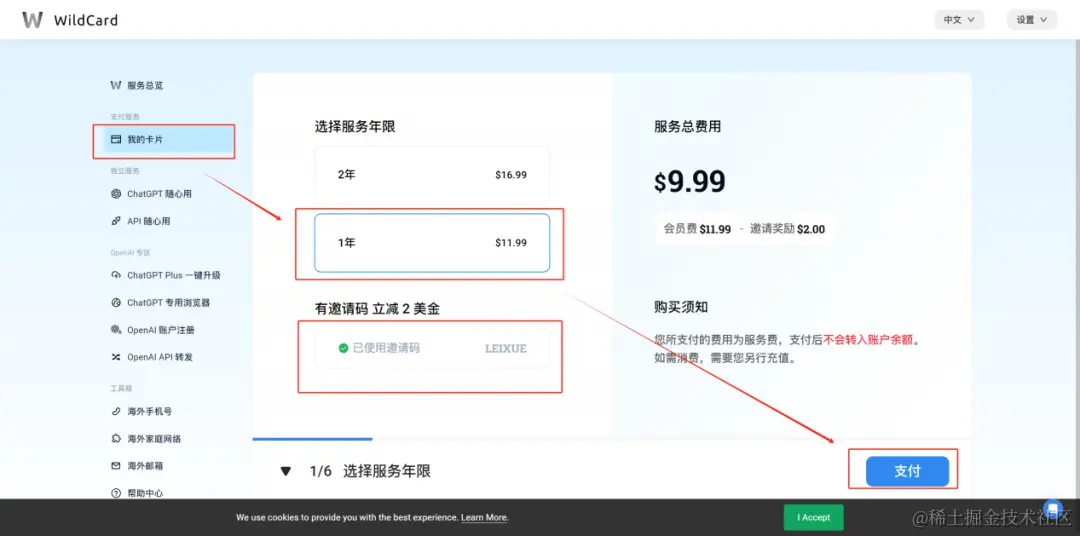The image size is (1080, 536).
Task: Select the 1年 $11.99 plan
Action: click(x=432, y=243)
